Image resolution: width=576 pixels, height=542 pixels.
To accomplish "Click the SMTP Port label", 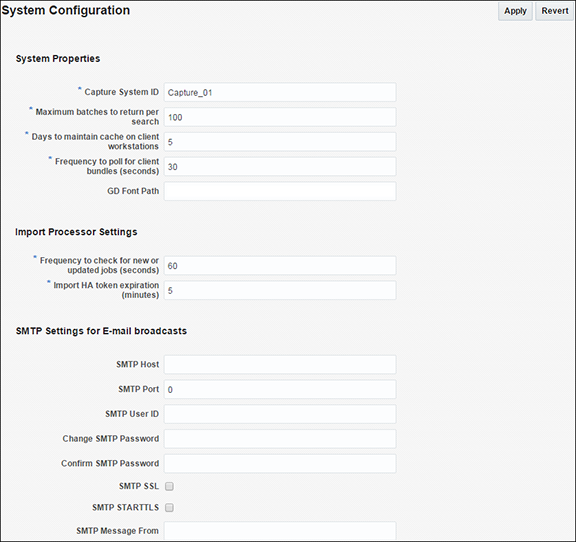I will click(x=138, y=389).
